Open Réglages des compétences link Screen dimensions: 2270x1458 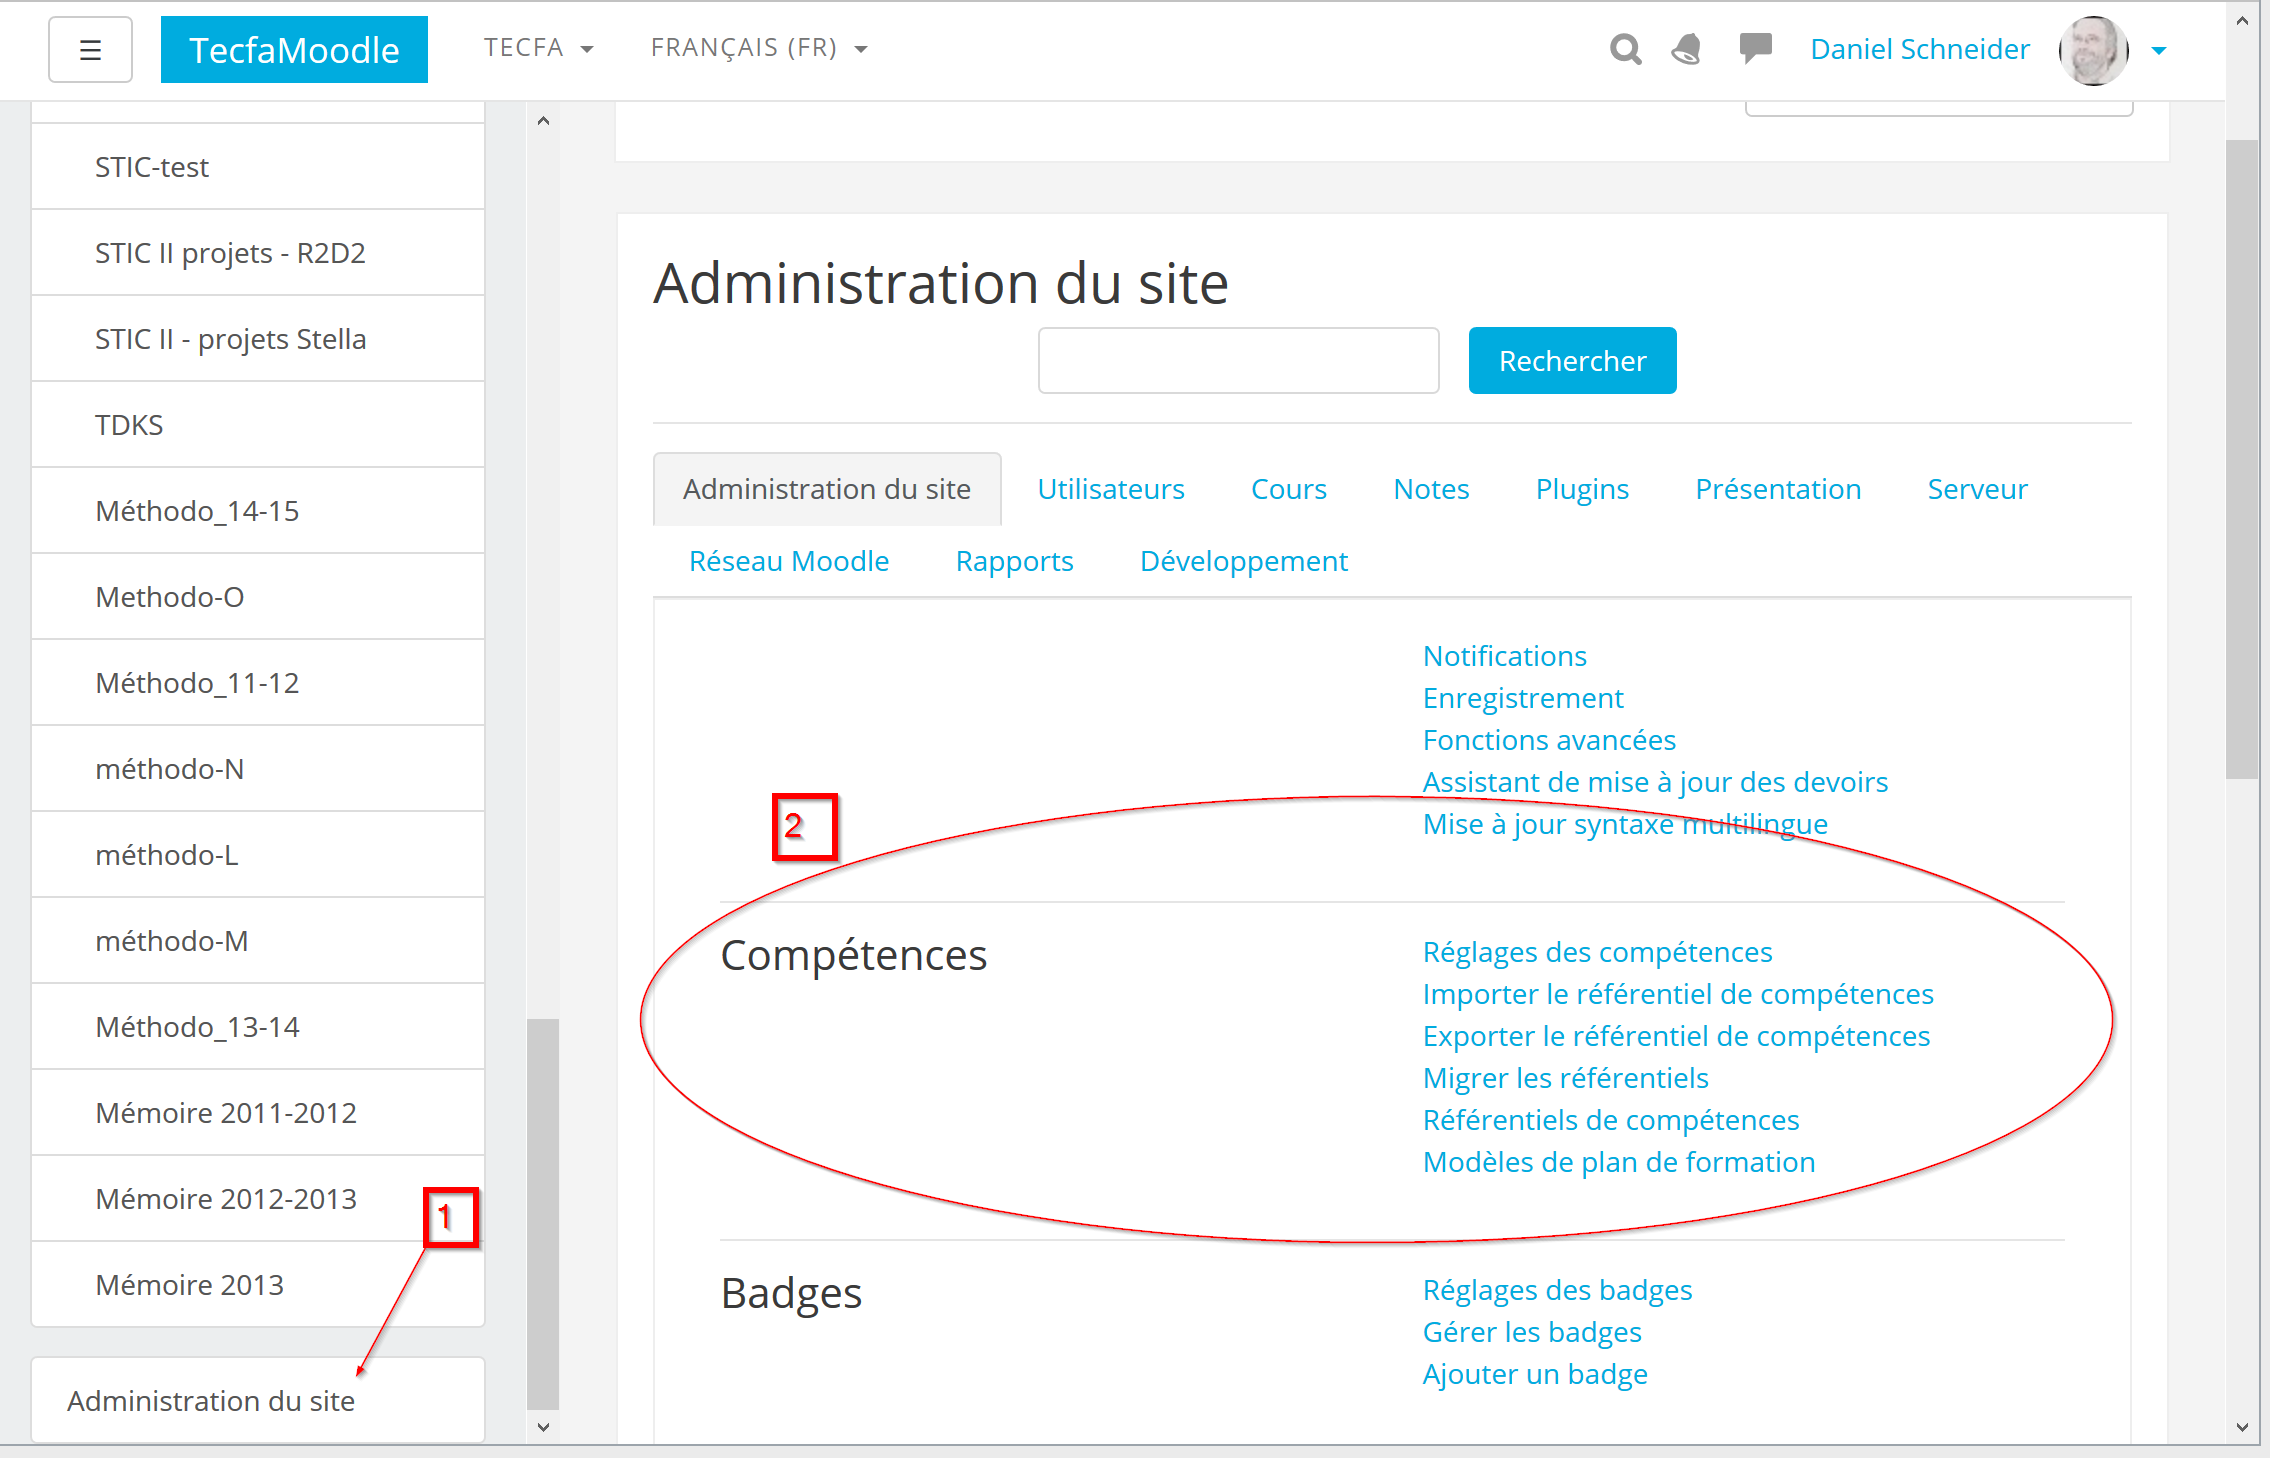coord(1597,952)
